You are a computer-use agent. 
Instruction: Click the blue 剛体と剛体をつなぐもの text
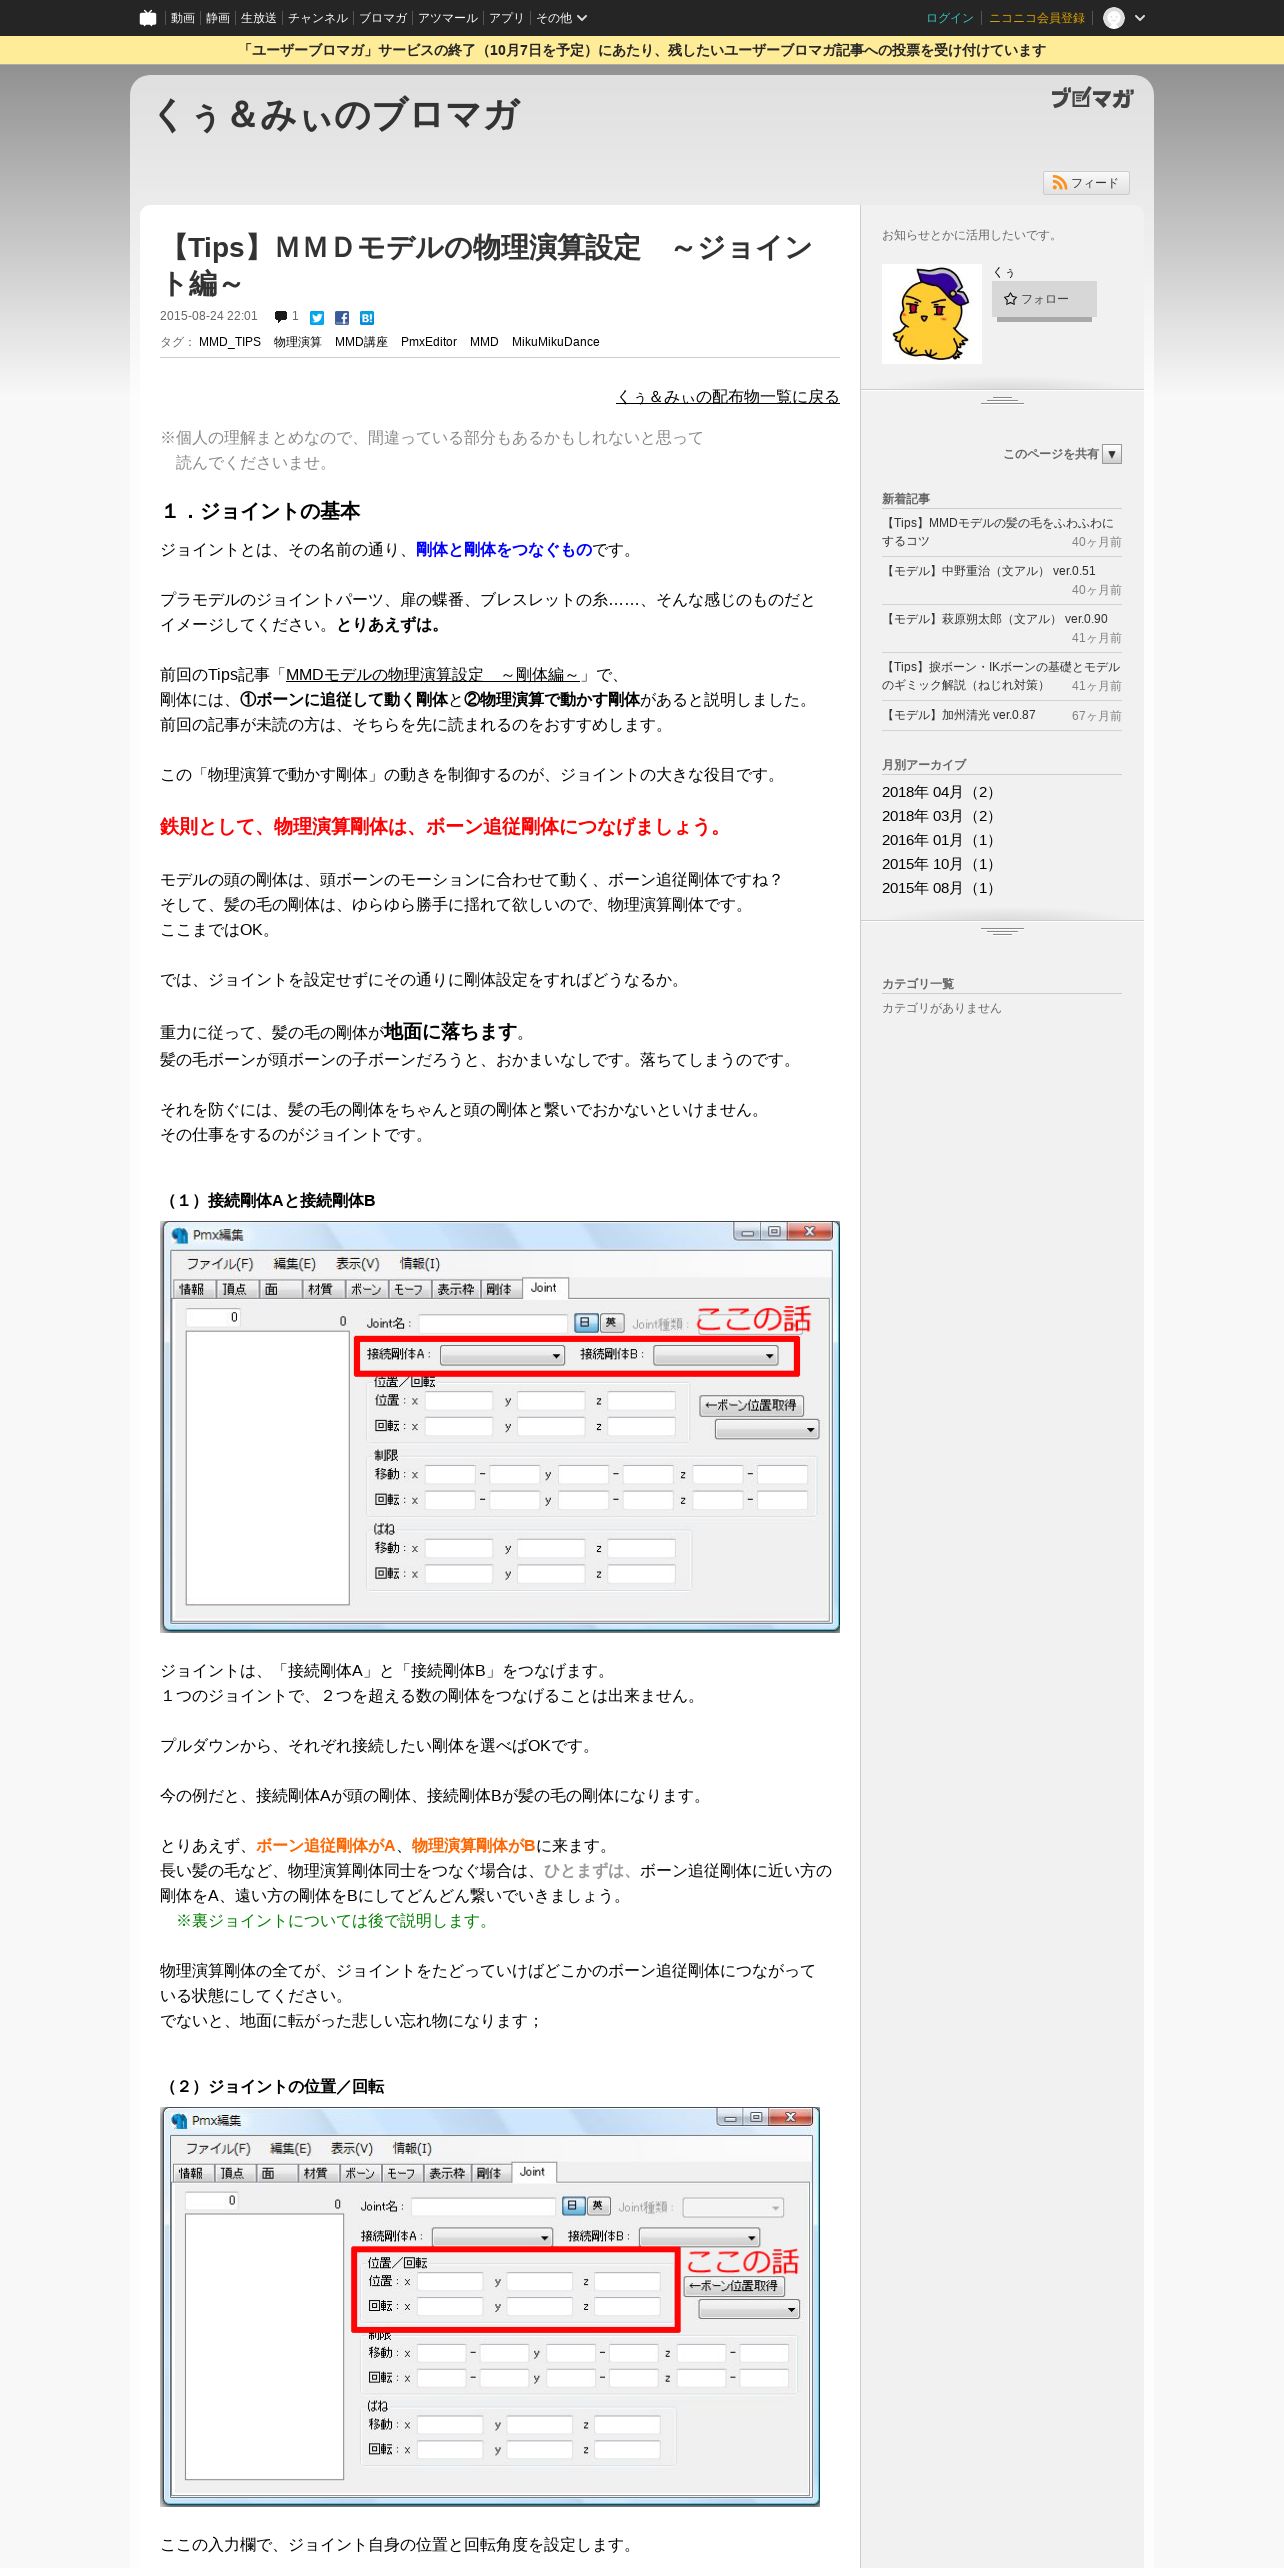coord(504,550)
